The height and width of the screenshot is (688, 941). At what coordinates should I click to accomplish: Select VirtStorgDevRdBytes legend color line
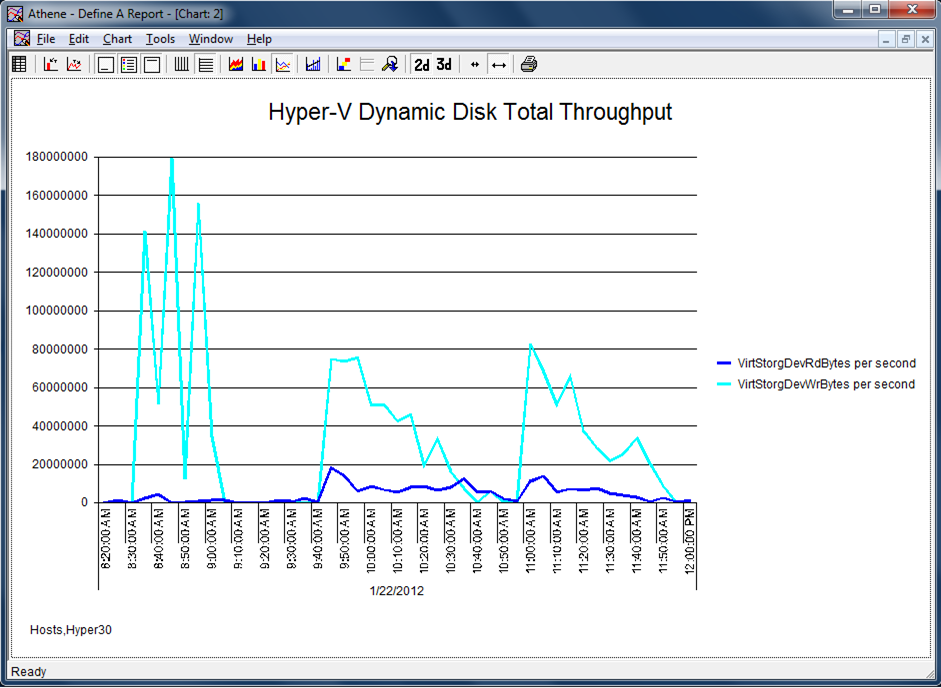(x=724, y=363)
